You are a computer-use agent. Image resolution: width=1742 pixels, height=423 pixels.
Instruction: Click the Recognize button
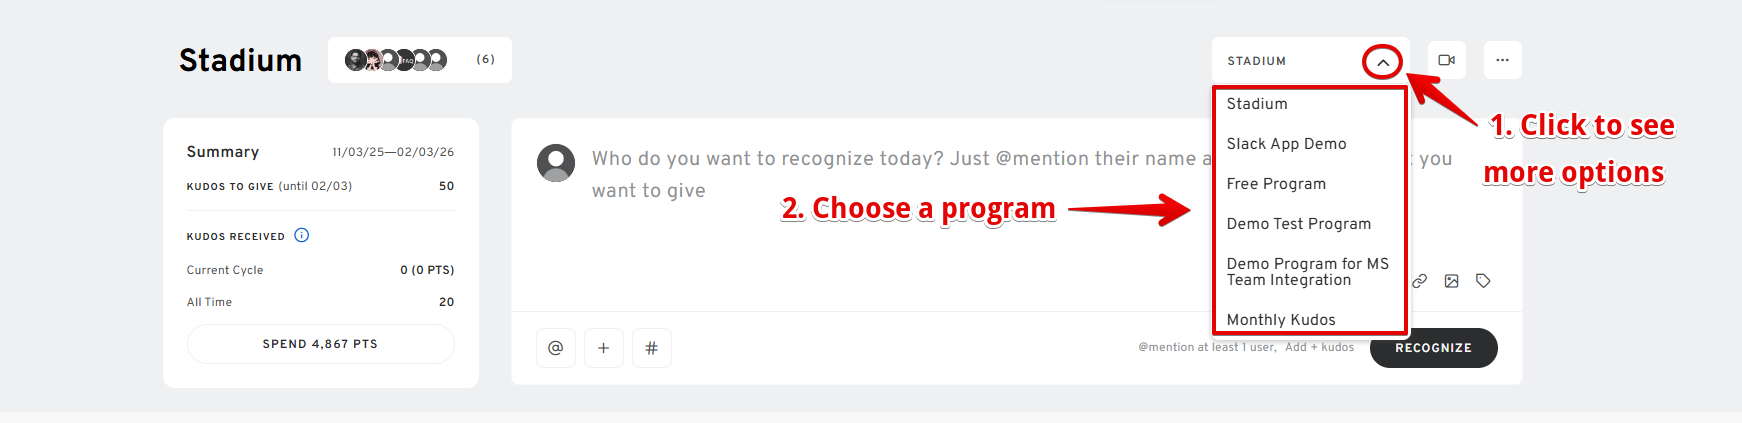pos(1433,348)
